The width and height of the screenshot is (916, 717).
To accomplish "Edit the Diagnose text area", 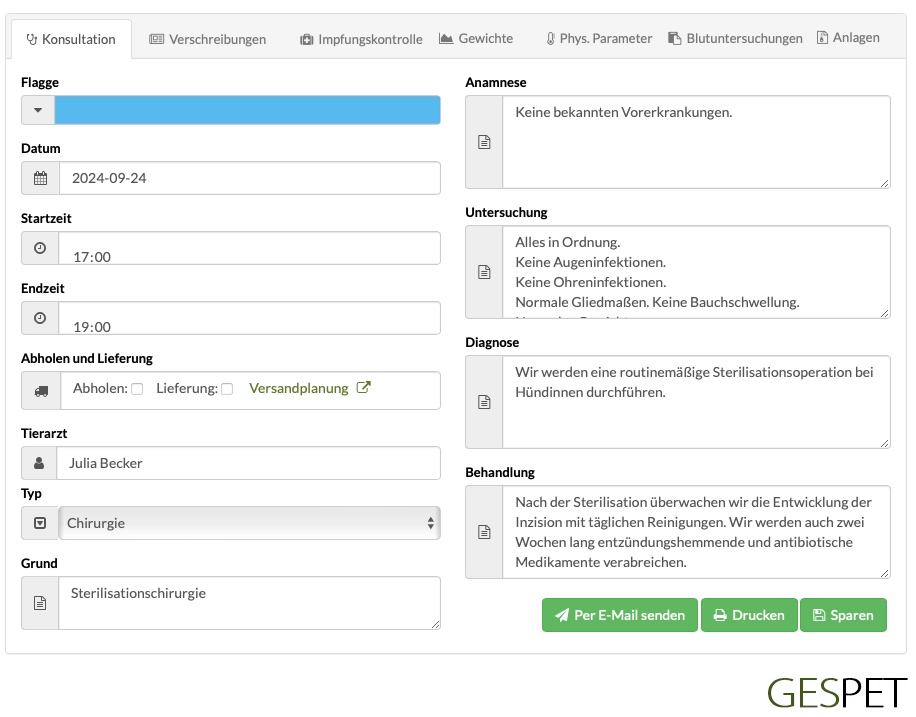I will (x=696, y=402).
